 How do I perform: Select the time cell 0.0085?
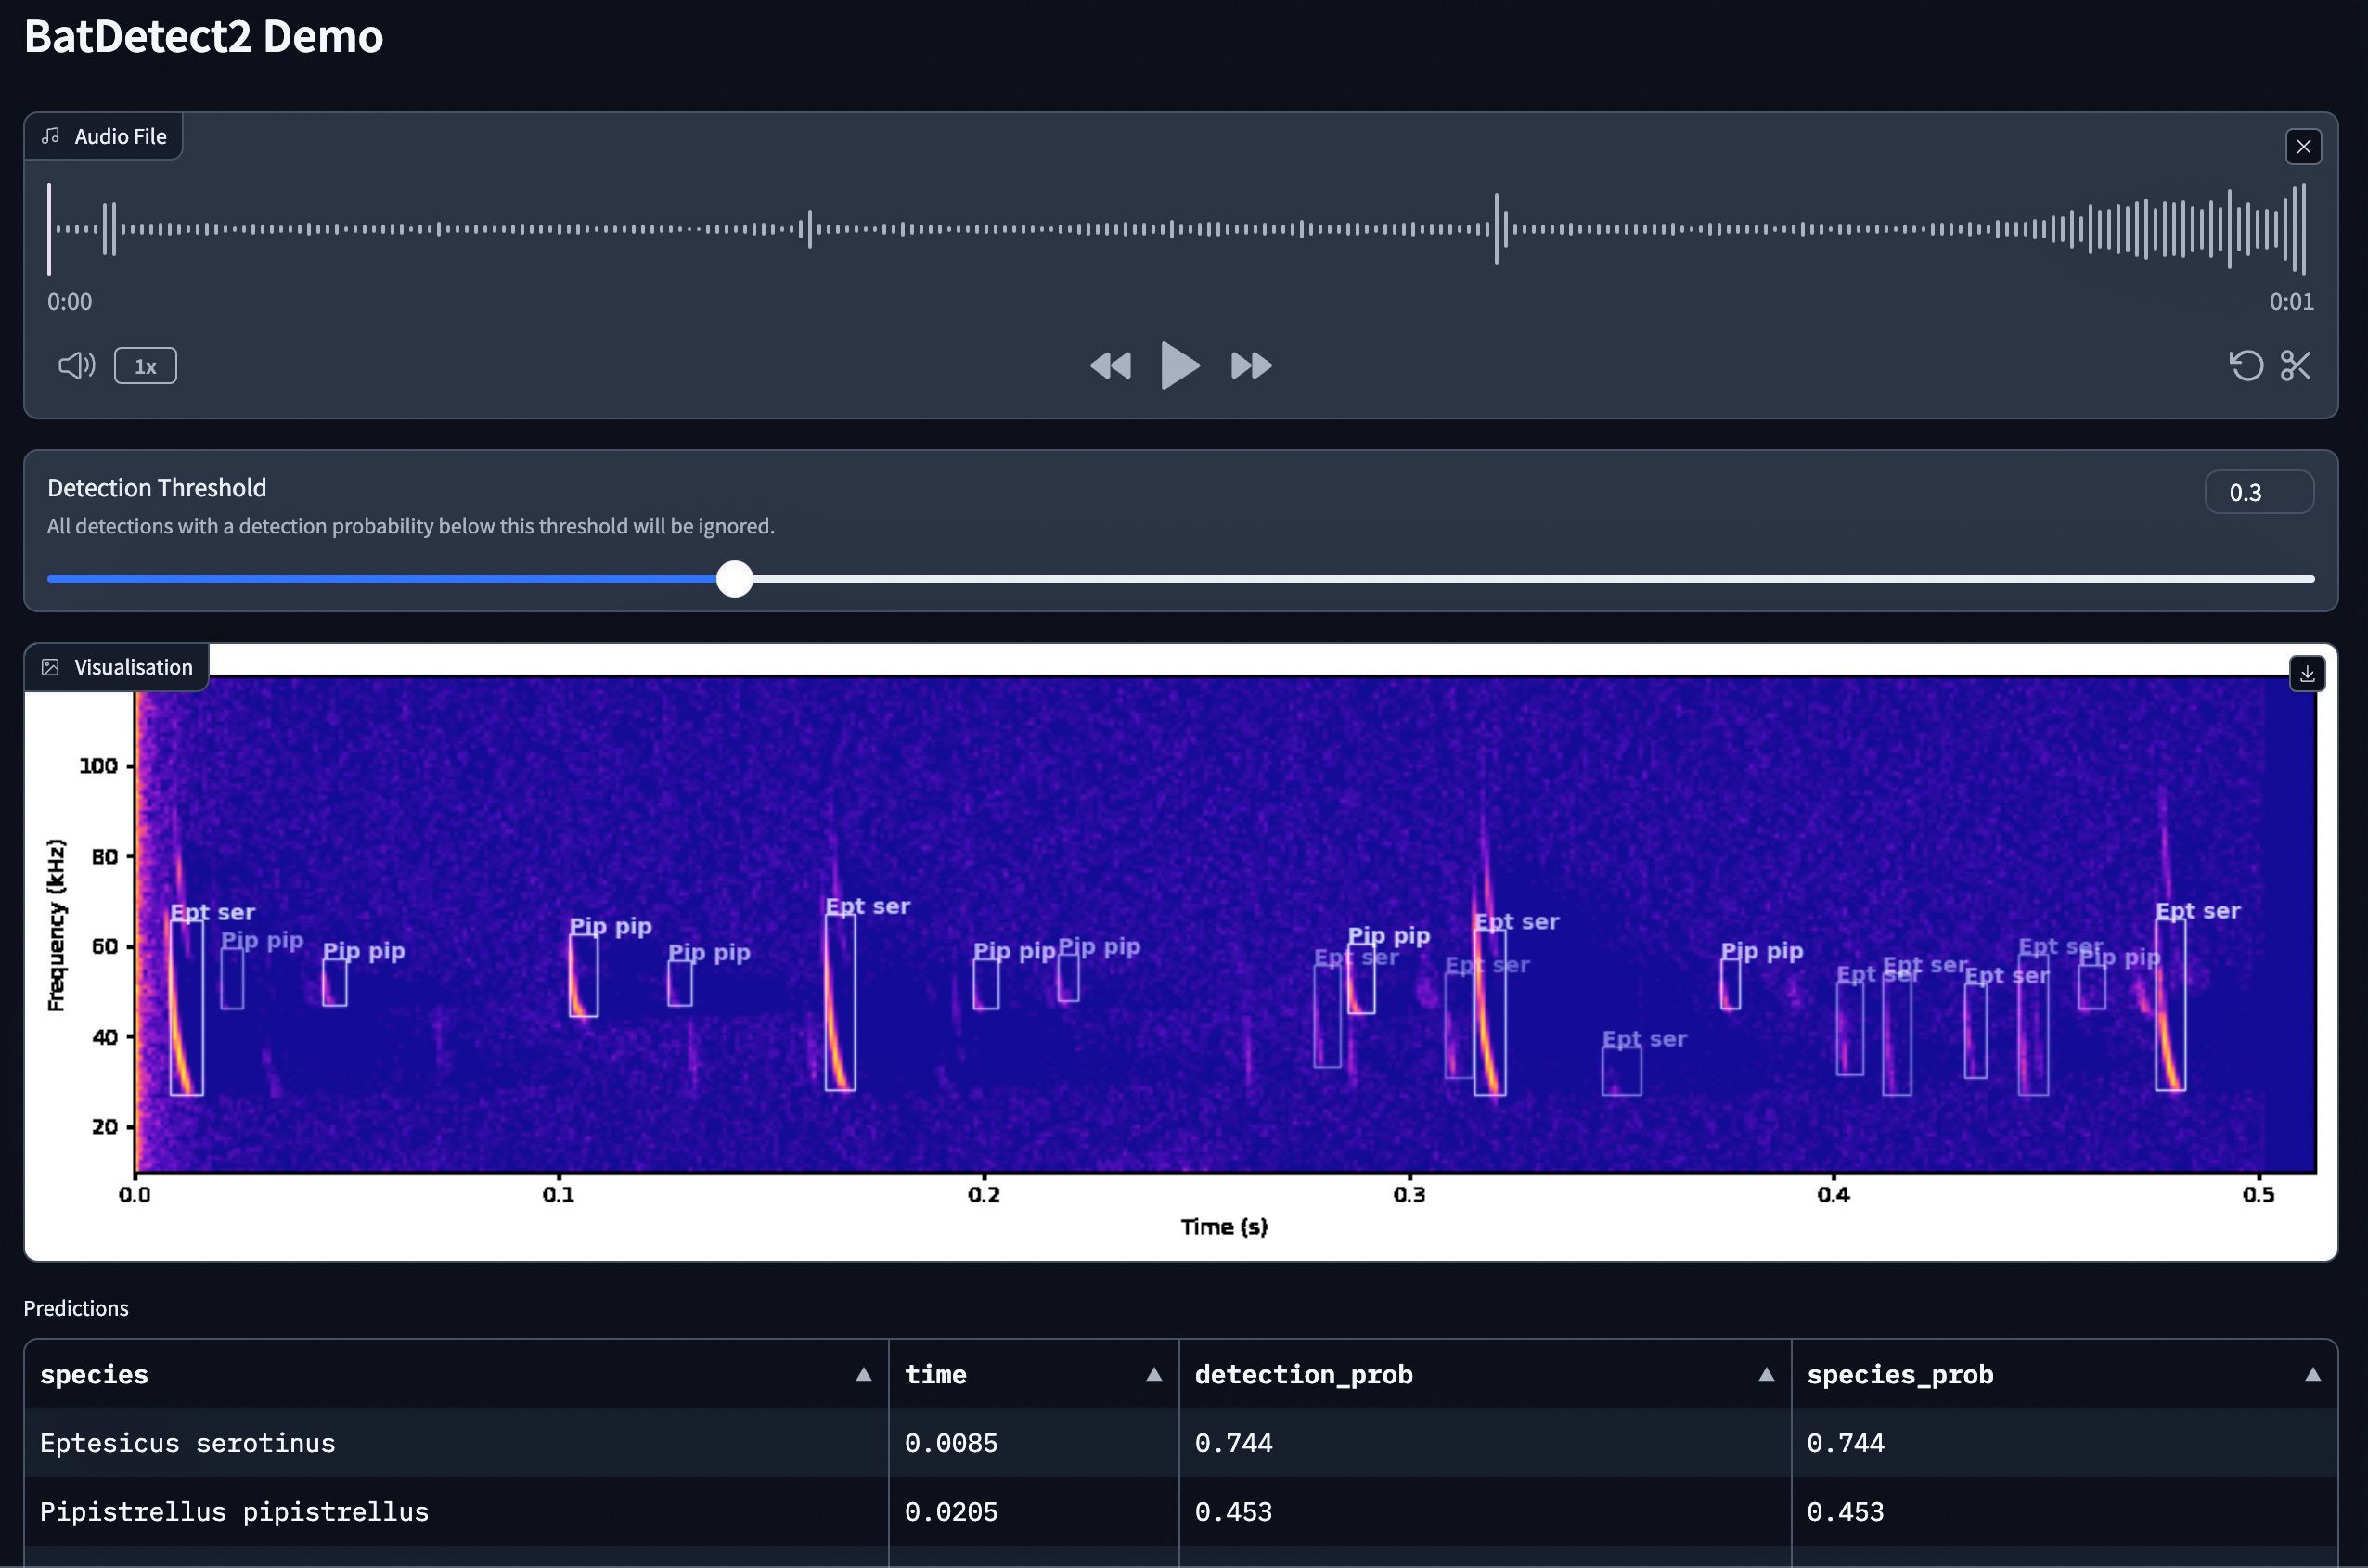1033,1443
